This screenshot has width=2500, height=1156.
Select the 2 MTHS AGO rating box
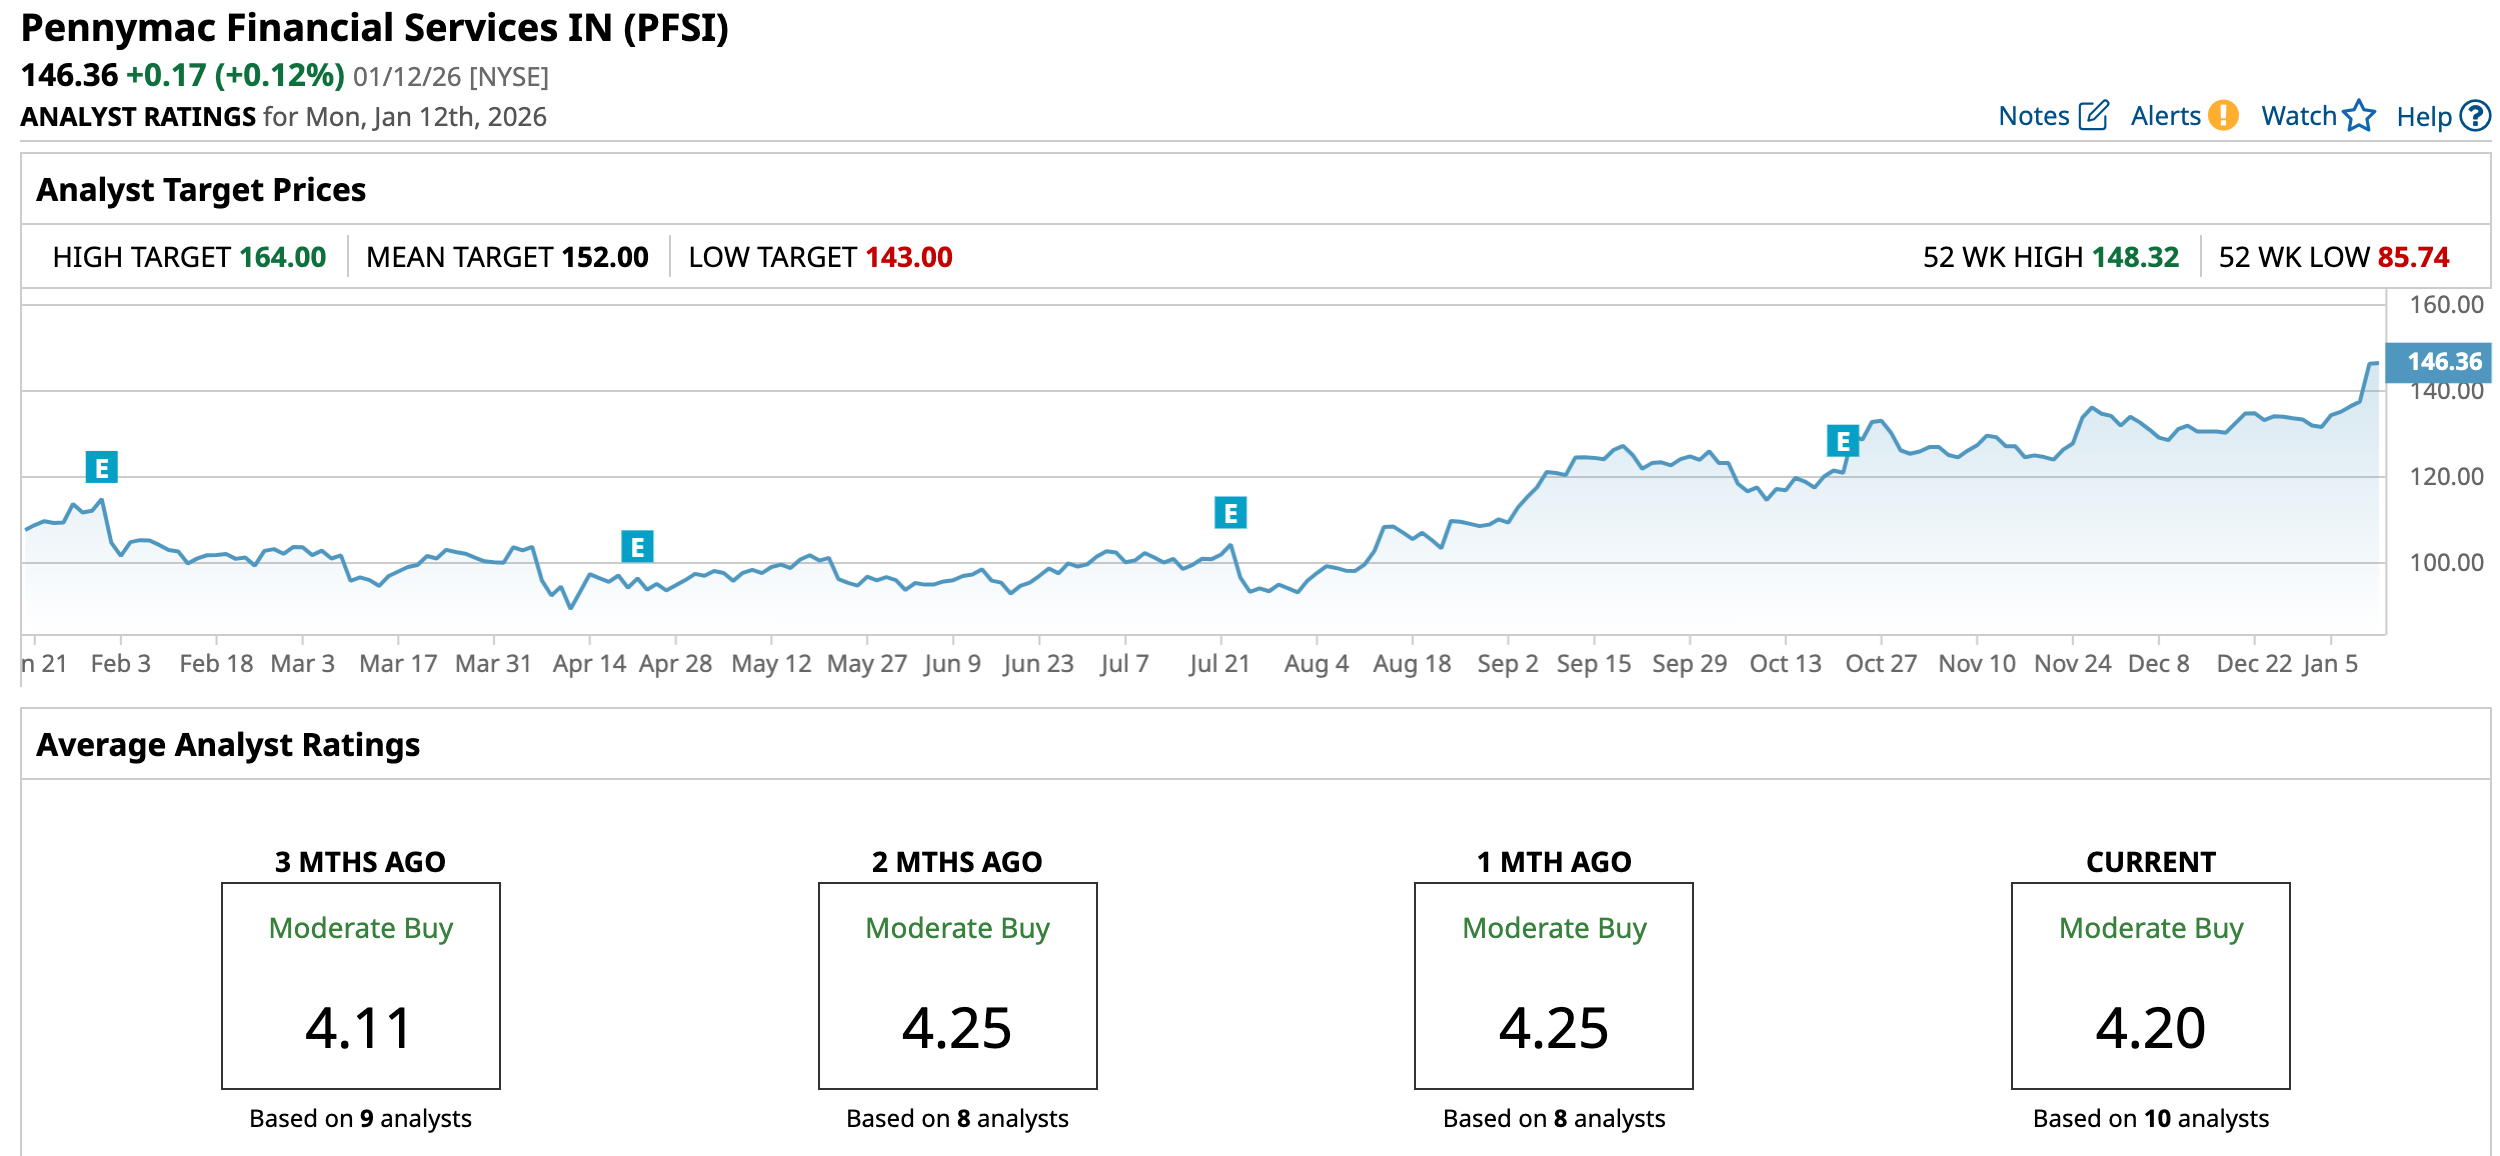(957, 985)
